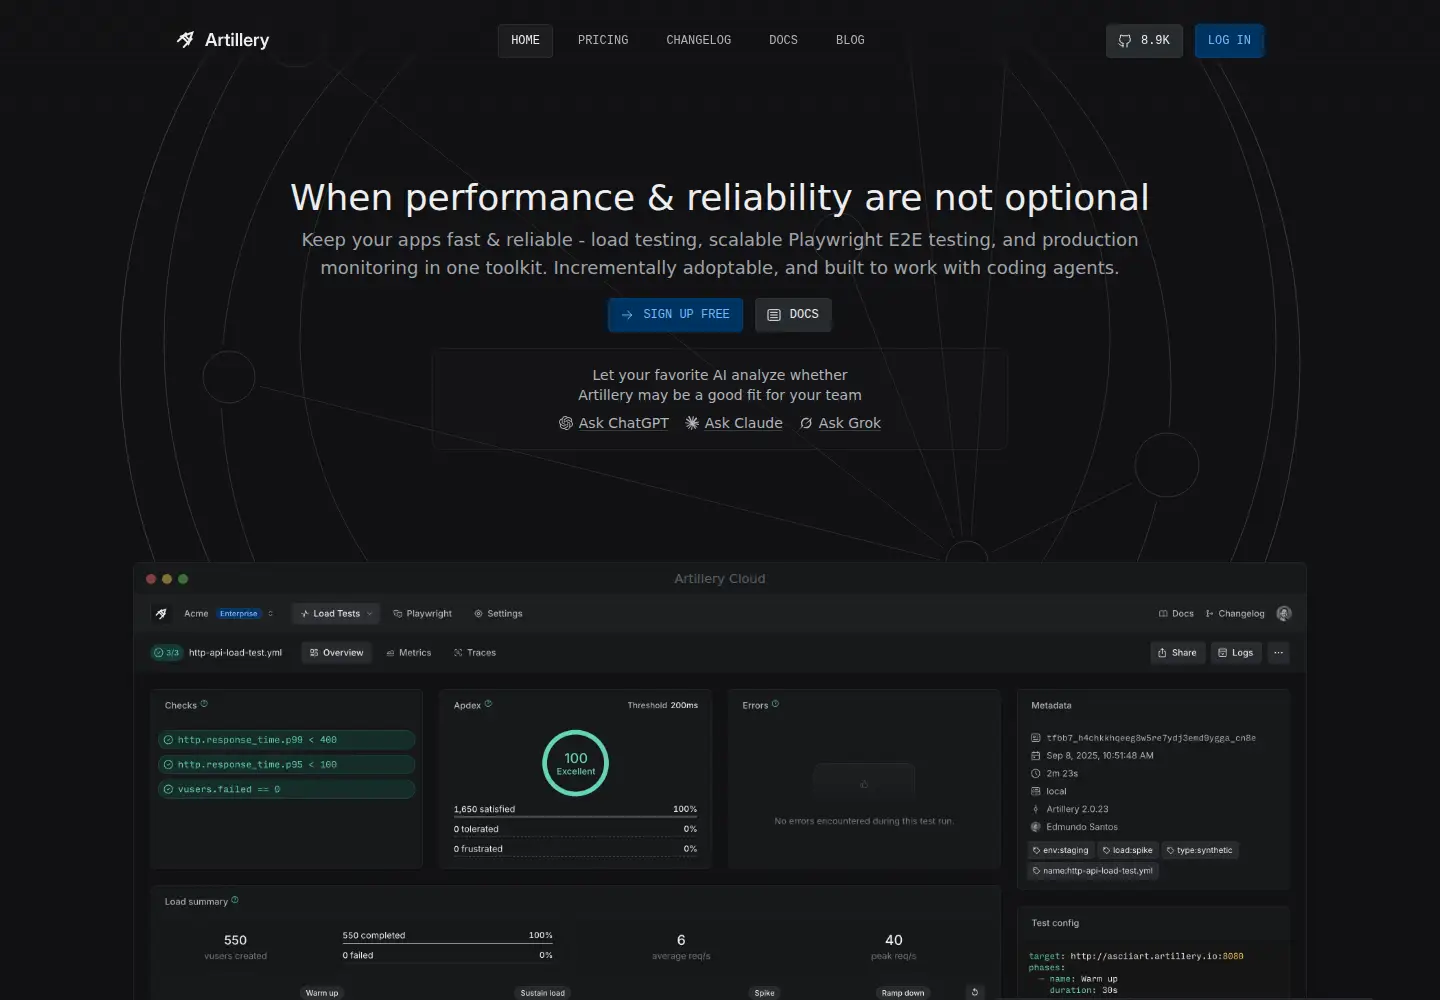
Task: Open the BLOG nav item
Action: click(x=850, y=40)
